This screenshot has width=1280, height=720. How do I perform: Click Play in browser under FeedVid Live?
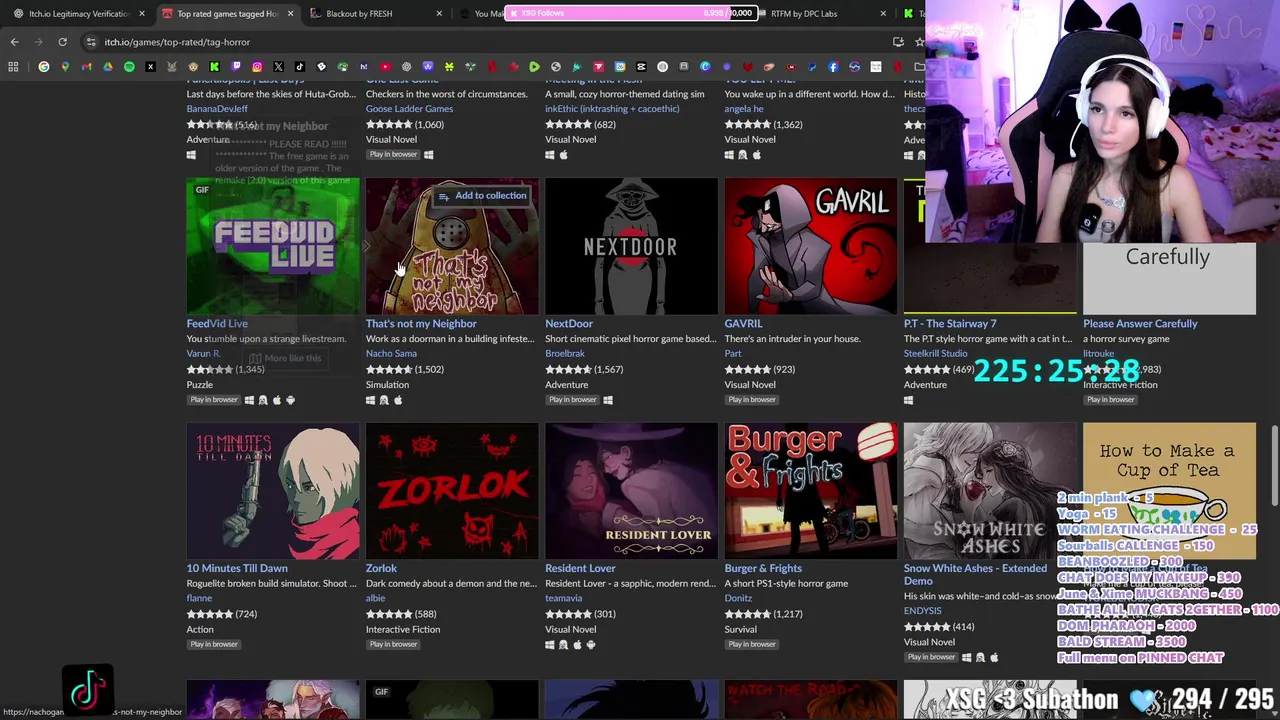click(214, 400)
